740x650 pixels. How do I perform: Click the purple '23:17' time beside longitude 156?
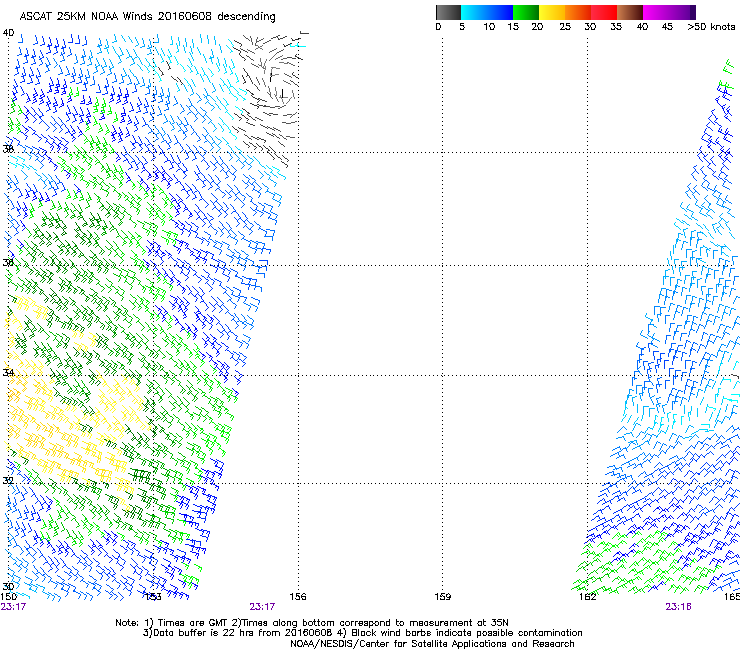(262, 607)
